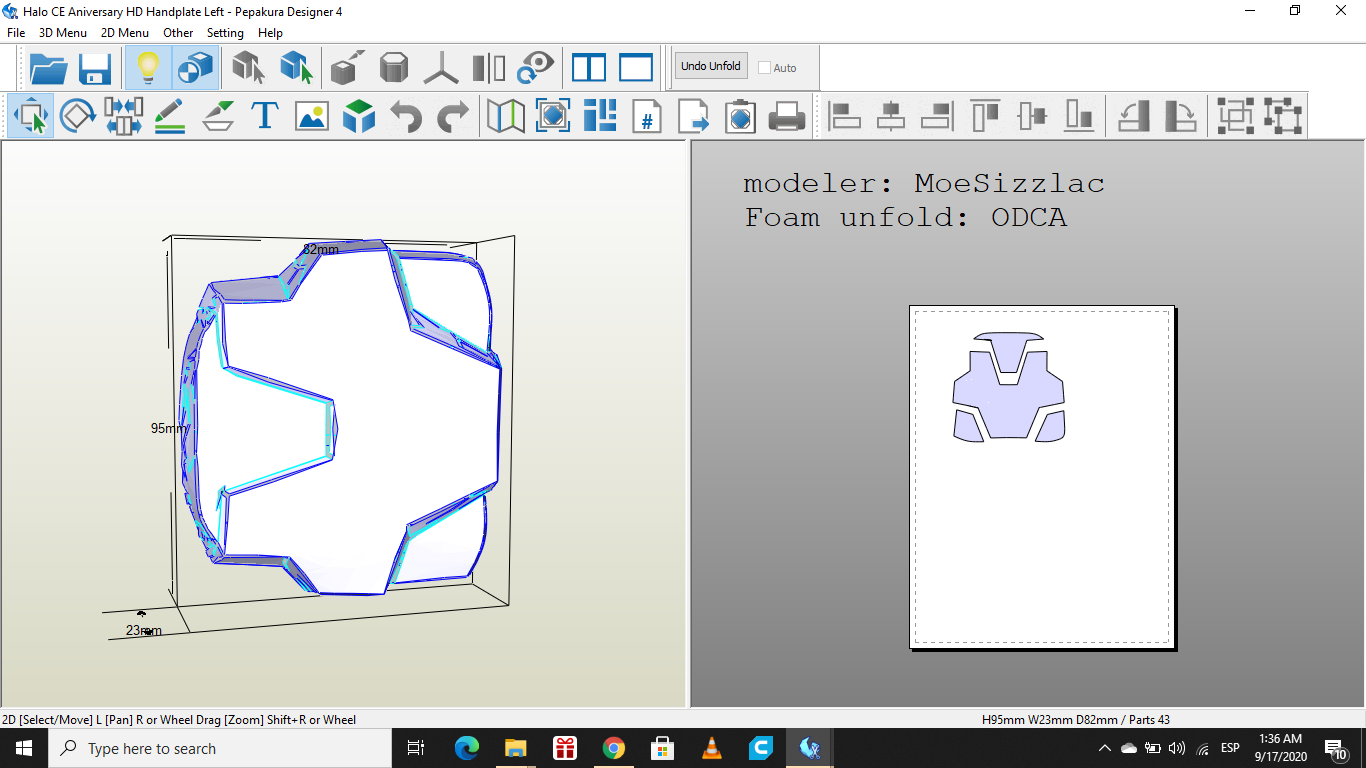Open the notification center
Viewport: 1366px width, 768px height.
(1336, 748)
